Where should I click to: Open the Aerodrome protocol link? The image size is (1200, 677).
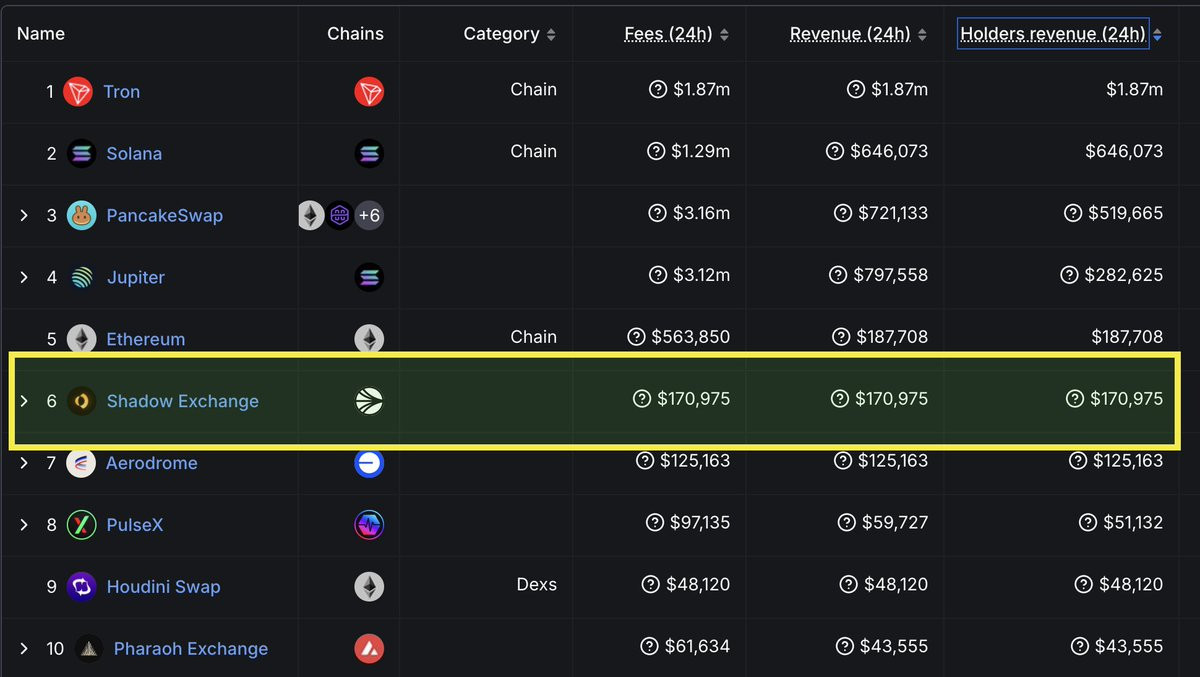[152, 463]
